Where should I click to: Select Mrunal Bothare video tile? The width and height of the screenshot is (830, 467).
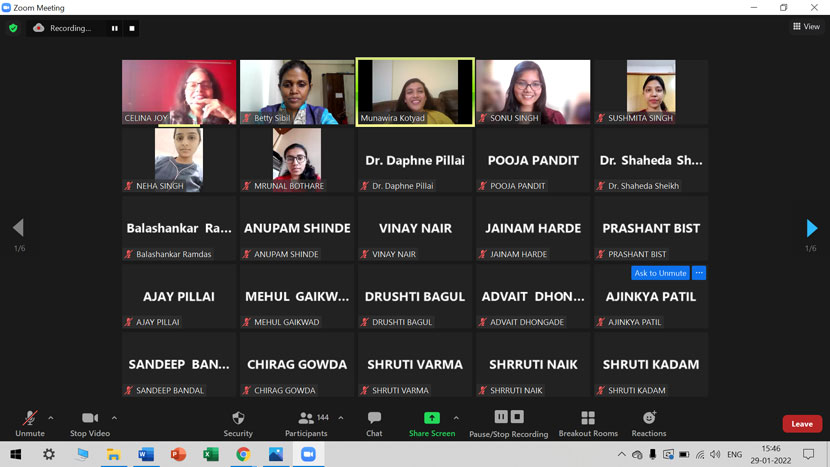[x=297, y=160]
